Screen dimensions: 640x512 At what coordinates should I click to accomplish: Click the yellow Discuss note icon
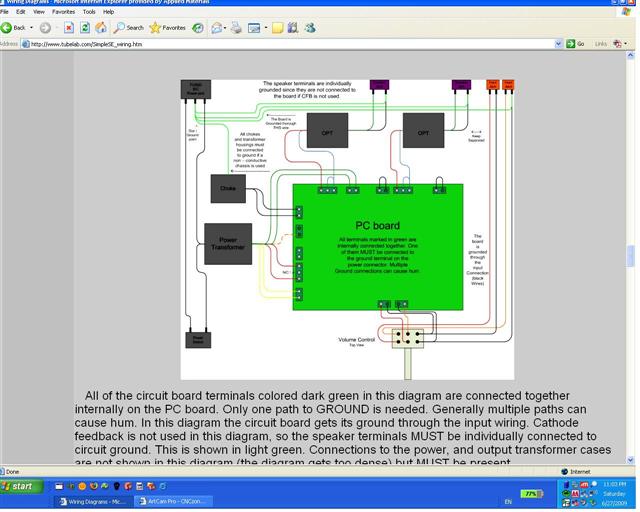[278, 28]
